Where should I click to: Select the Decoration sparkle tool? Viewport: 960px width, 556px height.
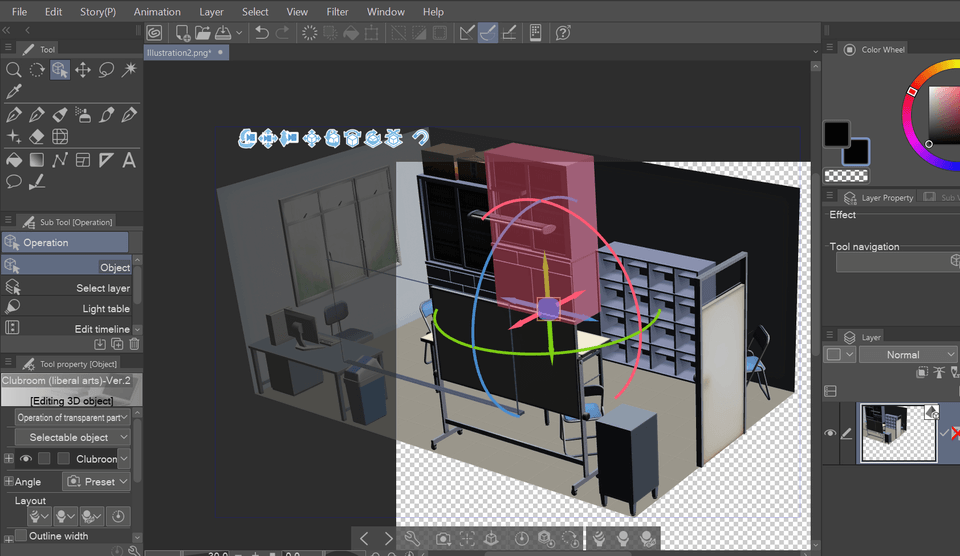13,137
